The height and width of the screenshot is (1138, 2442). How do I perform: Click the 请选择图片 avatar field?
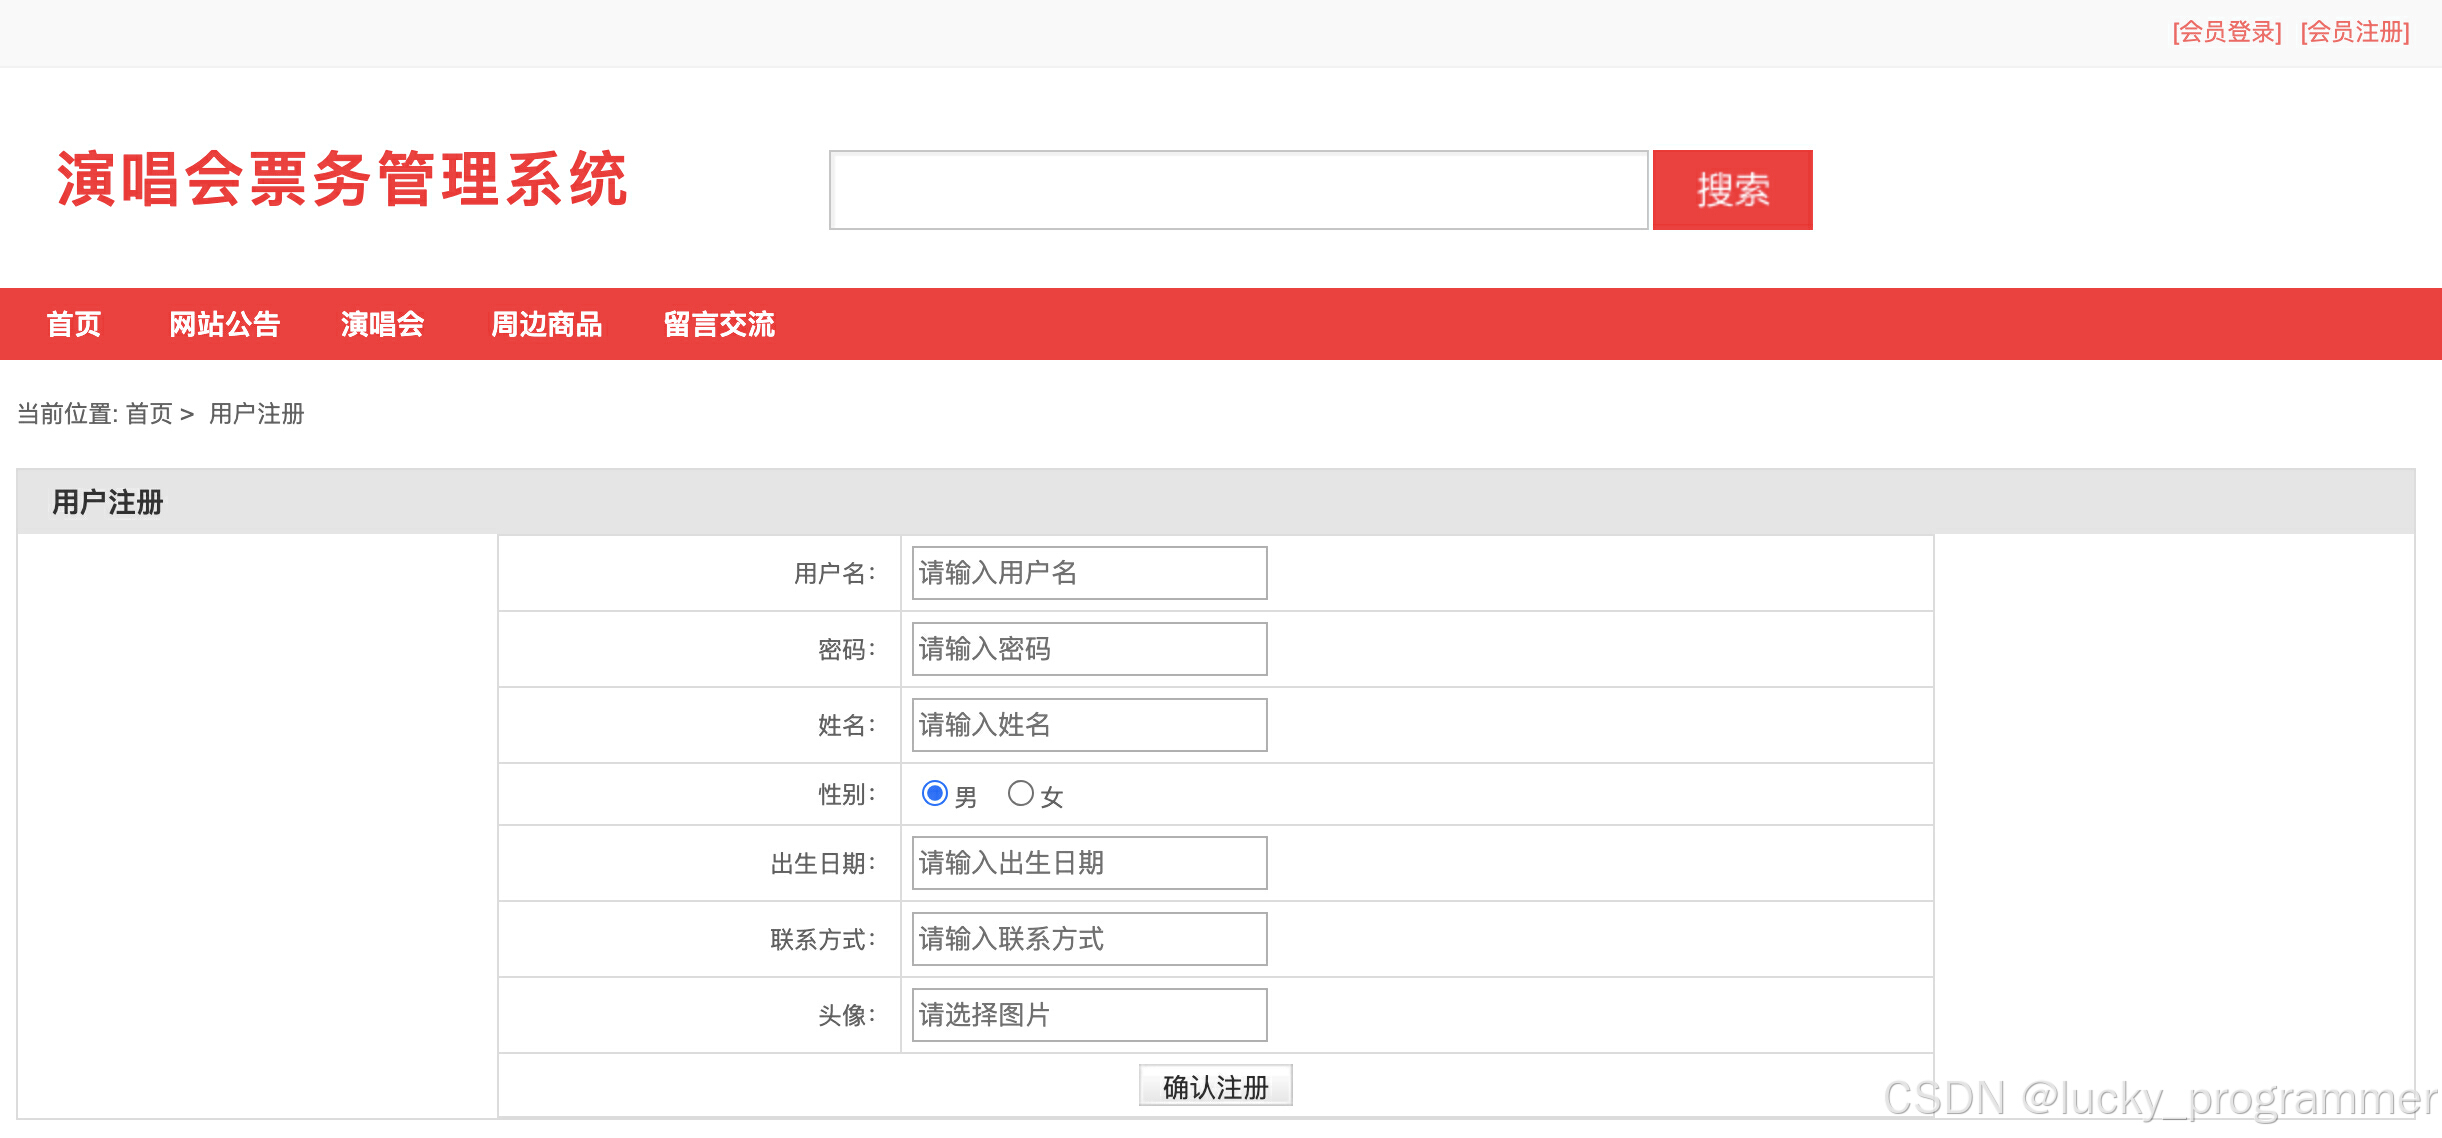(x=1089, y=1015)
